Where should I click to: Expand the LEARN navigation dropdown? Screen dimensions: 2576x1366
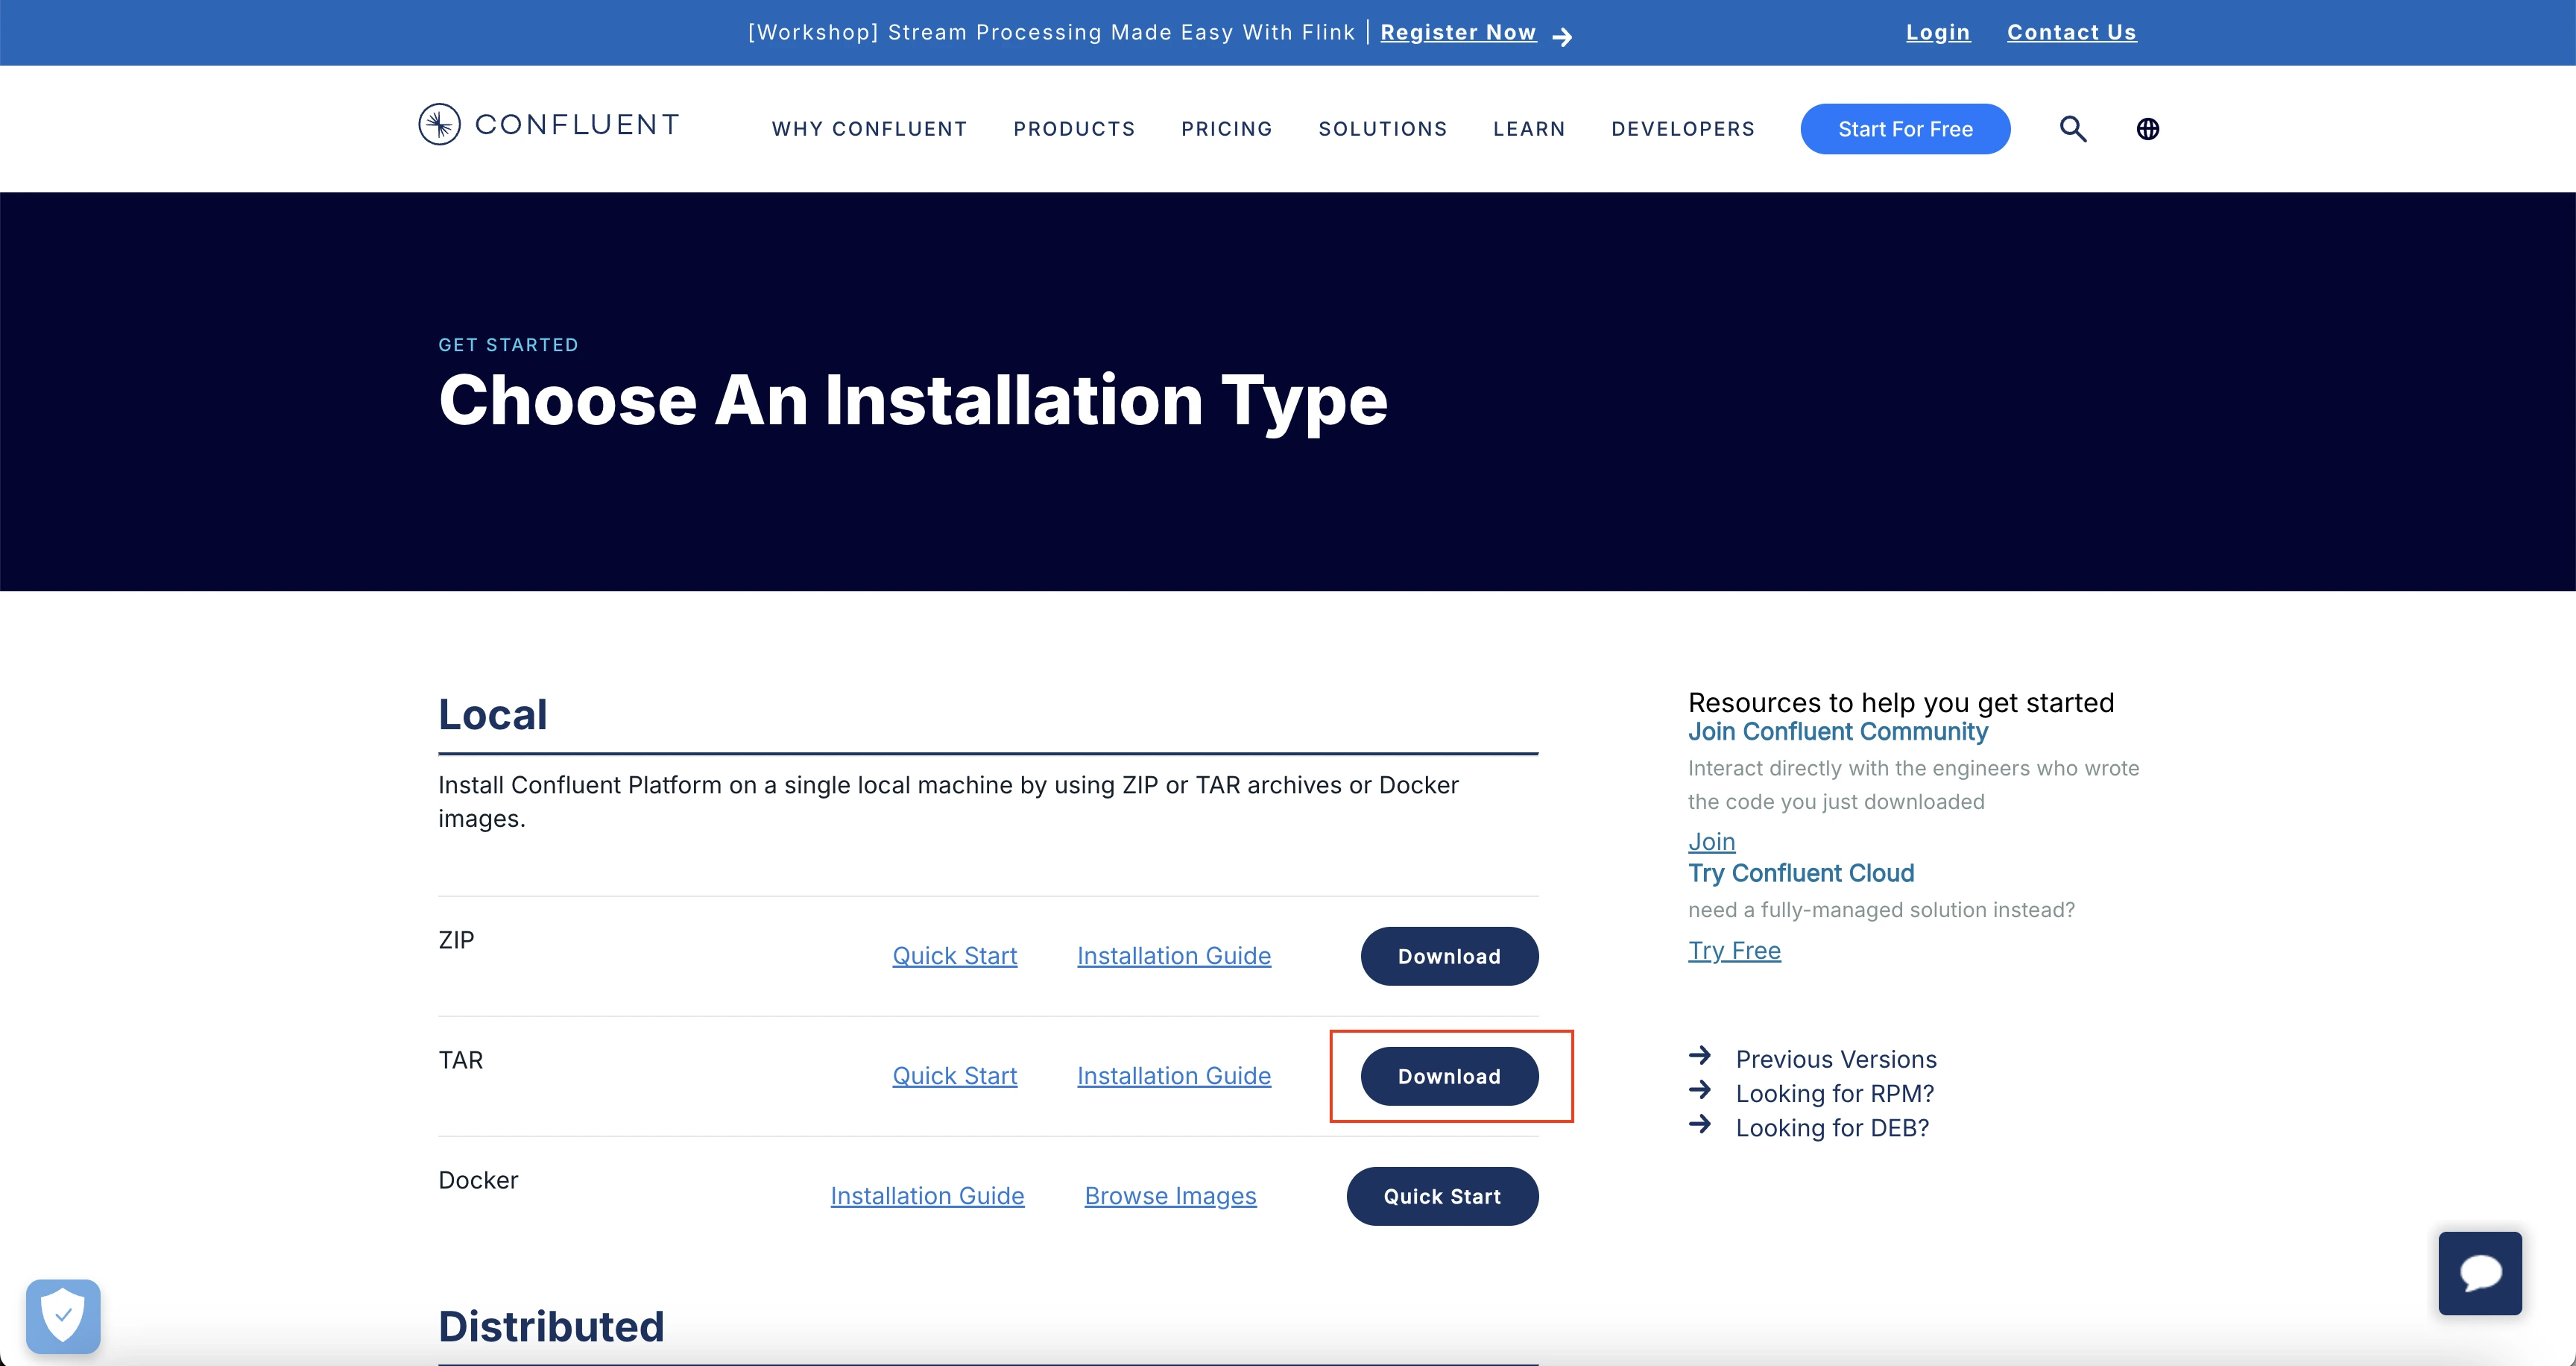1527,128
